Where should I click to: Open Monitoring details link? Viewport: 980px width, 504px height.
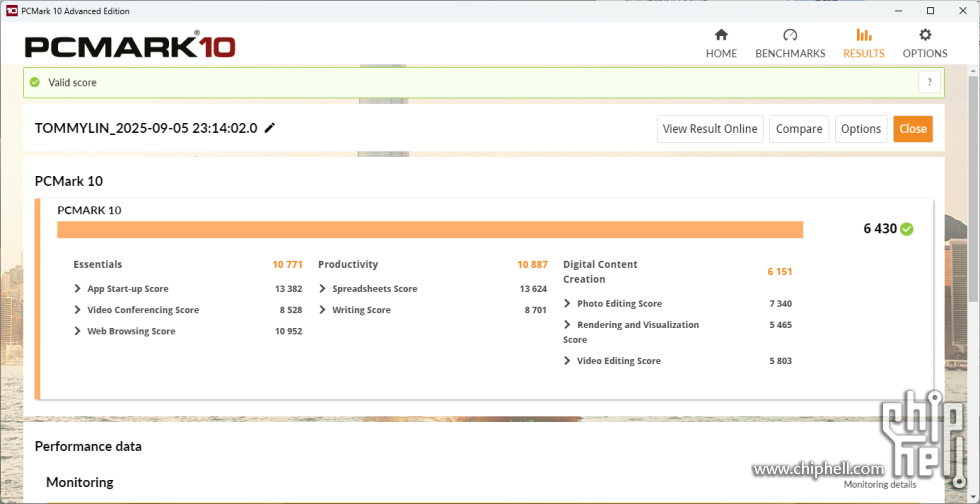point(880,485)
